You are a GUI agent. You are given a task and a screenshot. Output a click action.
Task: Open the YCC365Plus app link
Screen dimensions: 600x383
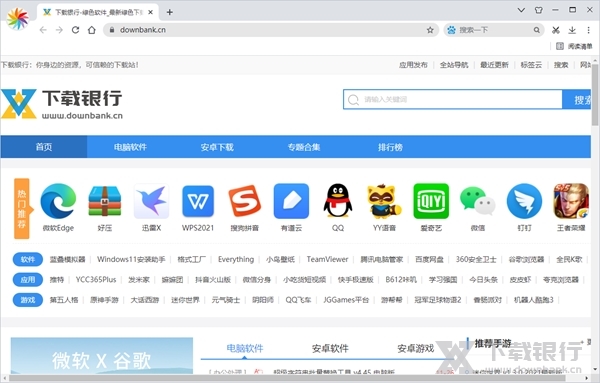(x=96, y=280)
